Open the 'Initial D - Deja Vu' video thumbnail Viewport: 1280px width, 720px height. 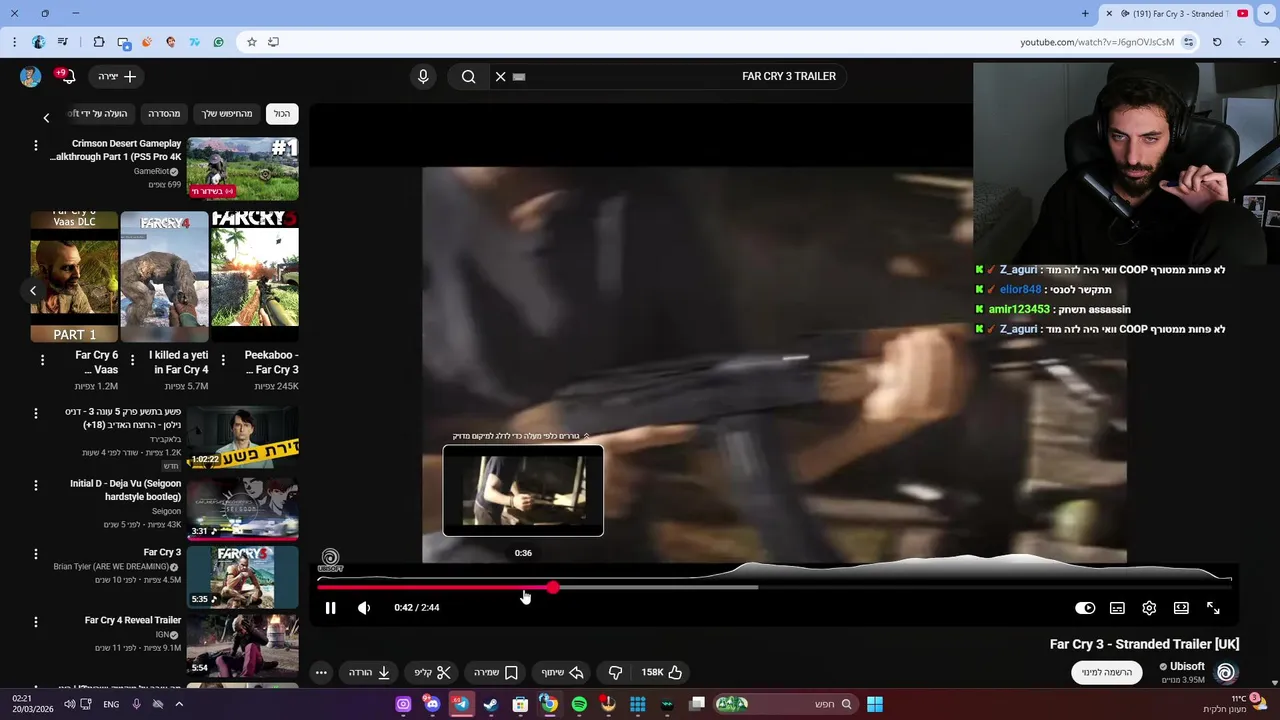click(242, 508)
